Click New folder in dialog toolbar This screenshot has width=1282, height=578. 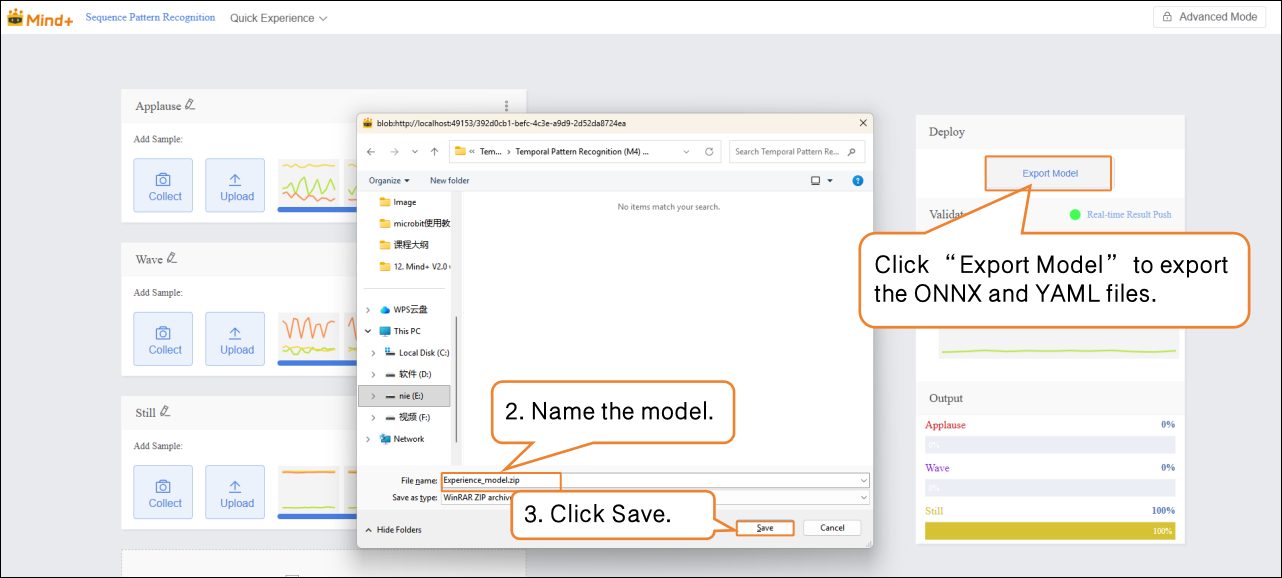(449, 181)
